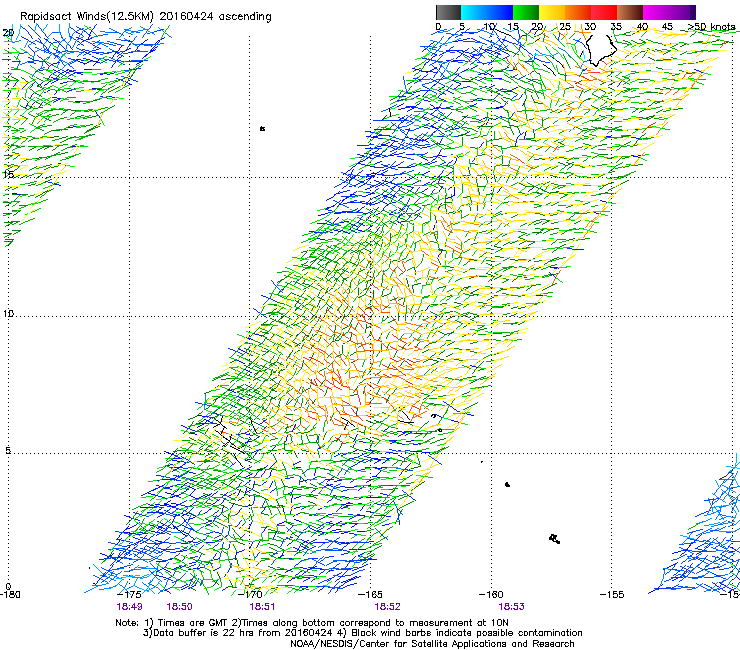Image resolution: width=740 pixels, height=650 pixels.
Task: Click the legend value label 45
Action: click(x=667, y=27)
